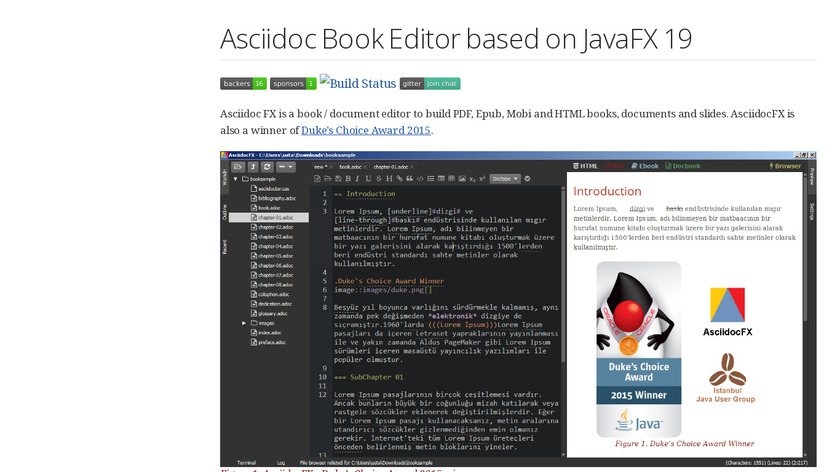The height and width of the screenshot is (472, 840).
Task: Apply Strikethrough formatting in AsciidocFX toolbar
Action: pyautogui.click(x=379, y=179)
